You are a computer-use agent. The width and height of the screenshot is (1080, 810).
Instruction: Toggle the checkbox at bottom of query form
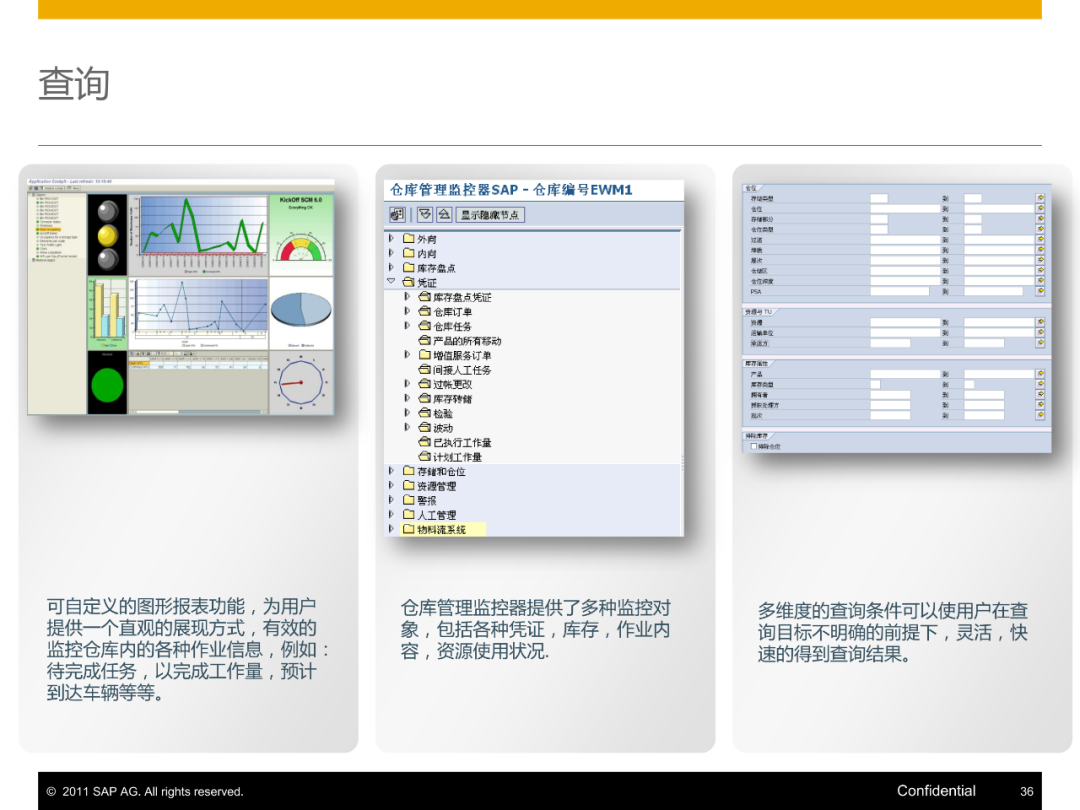pyautogui.click(x=754, y=446)
